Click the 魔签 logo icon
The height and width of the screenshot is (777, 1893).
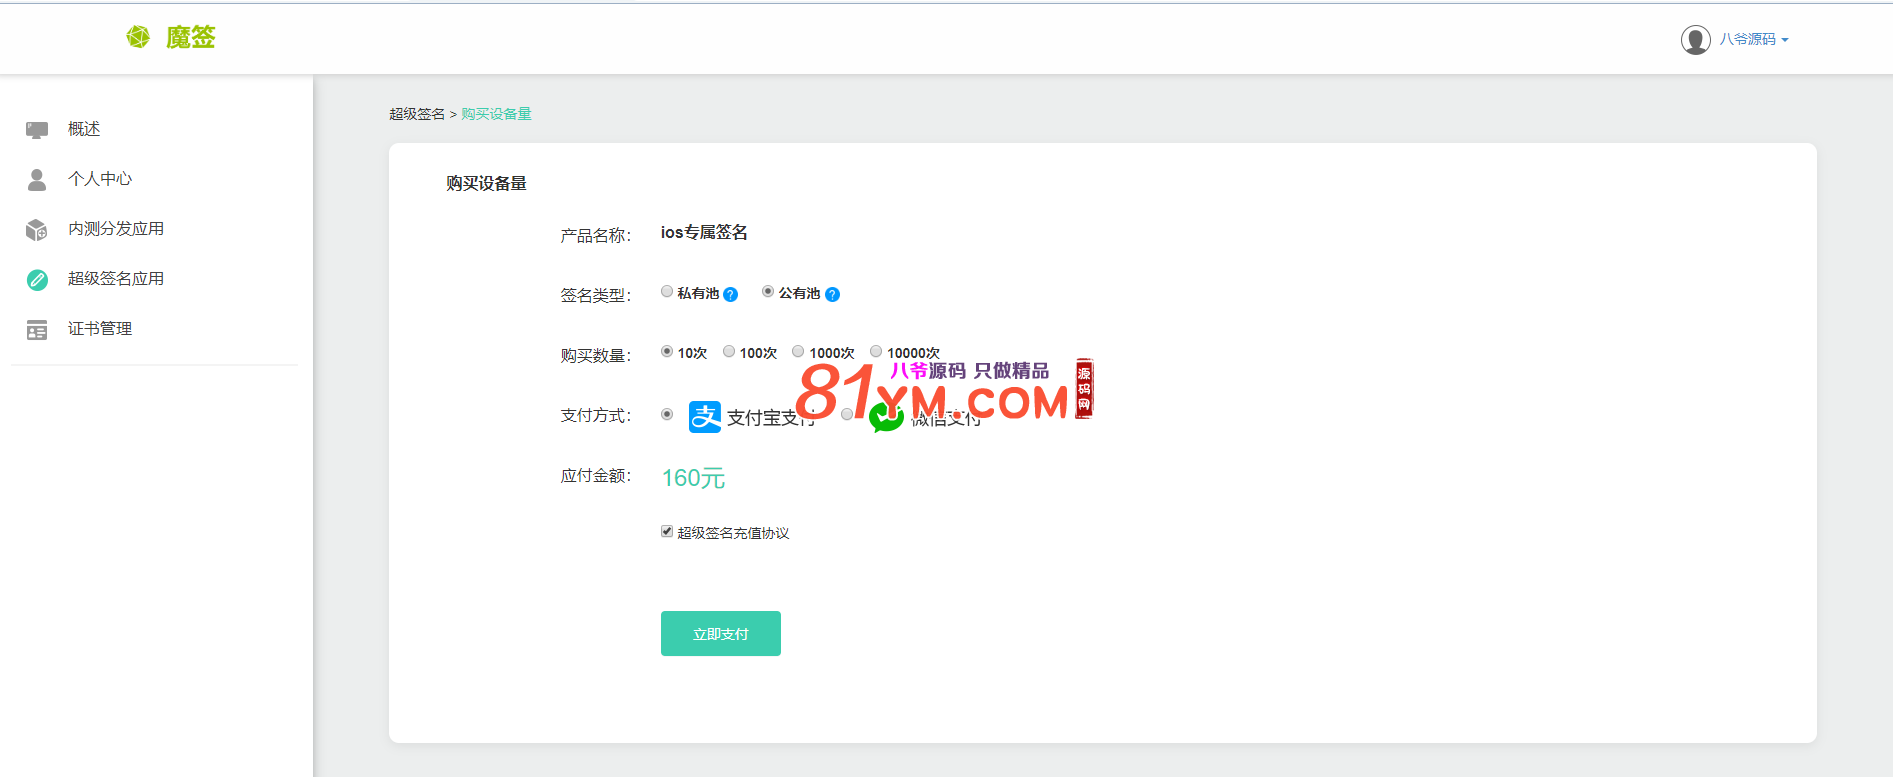(138, 37)
